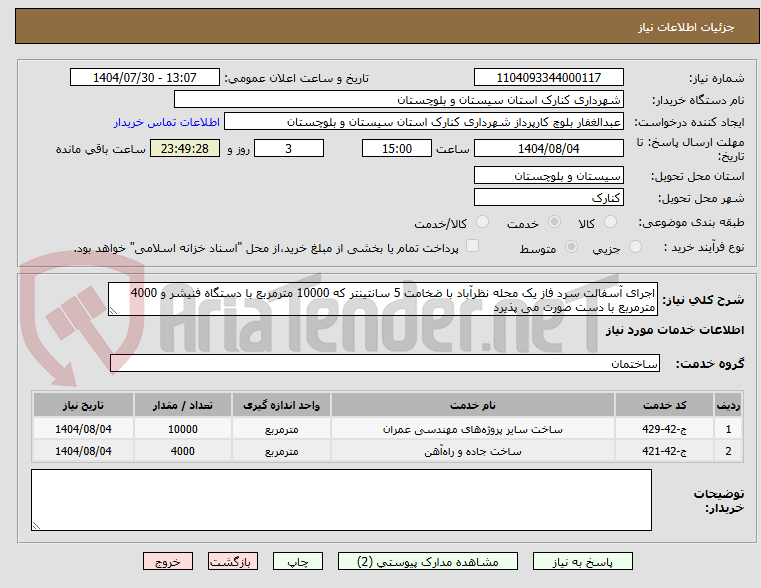Click the پاسخ به نیاز button
The image size is (761, 588).
(x=582, y=561)
